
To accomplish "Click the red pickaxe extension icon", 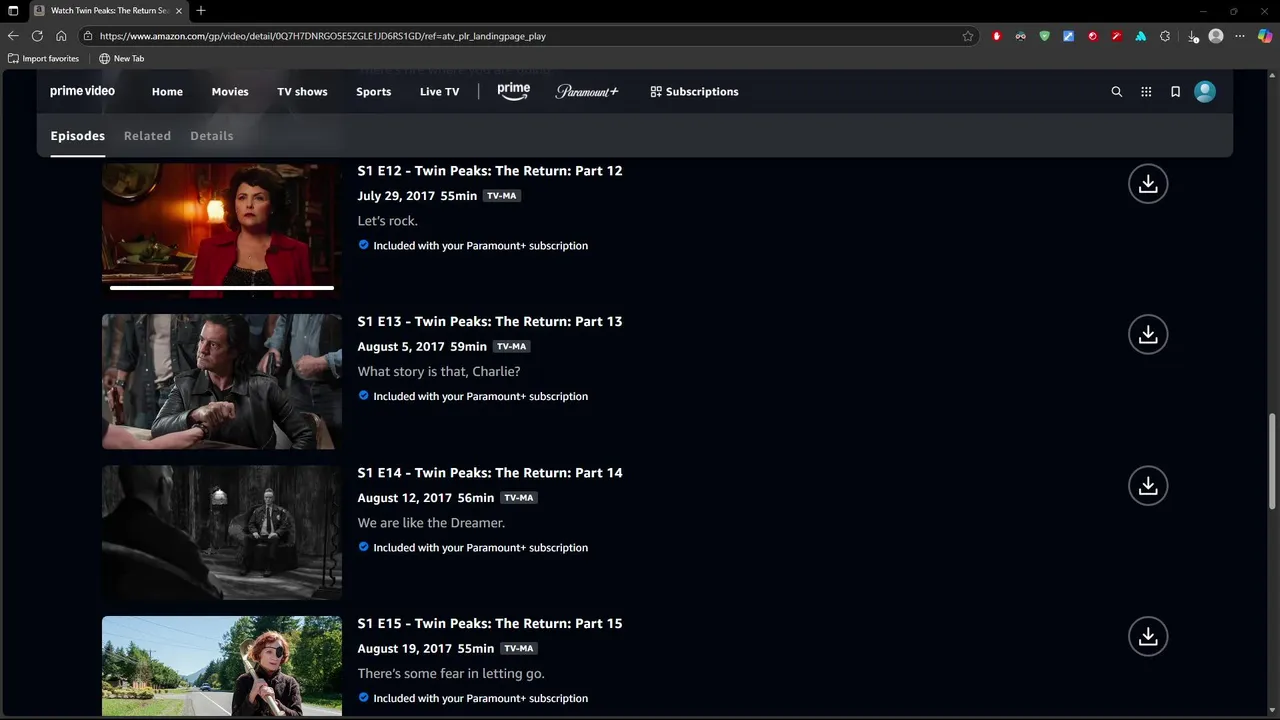I will coord(1117,36).
